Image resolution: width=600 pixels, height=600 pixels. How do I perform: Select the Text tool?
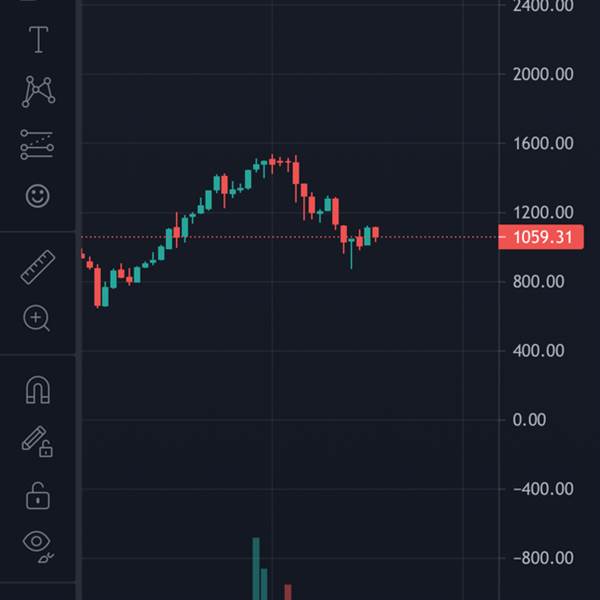pos(39,40)
